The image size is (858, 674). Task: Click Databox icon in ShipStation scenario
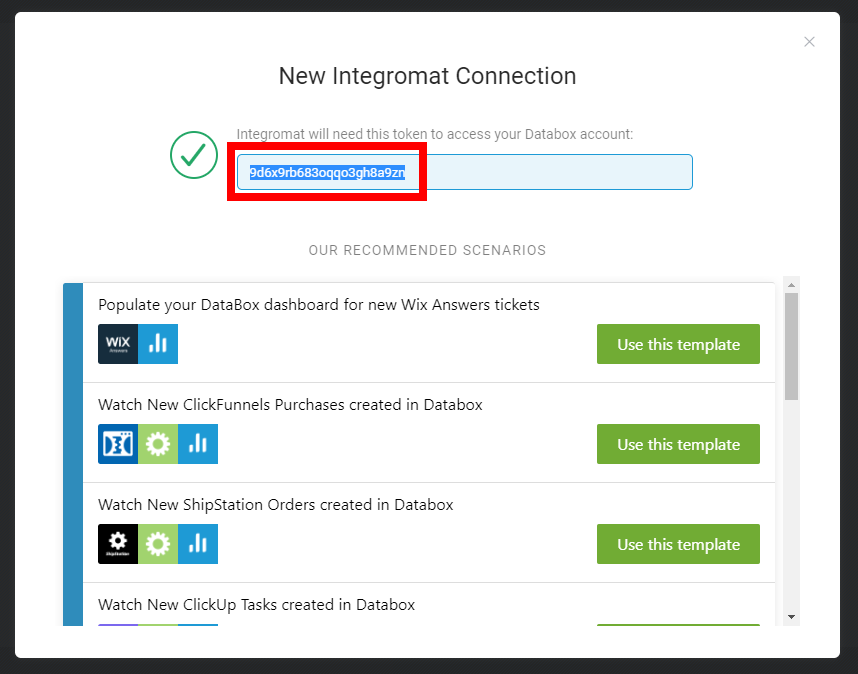coord(198,544)
